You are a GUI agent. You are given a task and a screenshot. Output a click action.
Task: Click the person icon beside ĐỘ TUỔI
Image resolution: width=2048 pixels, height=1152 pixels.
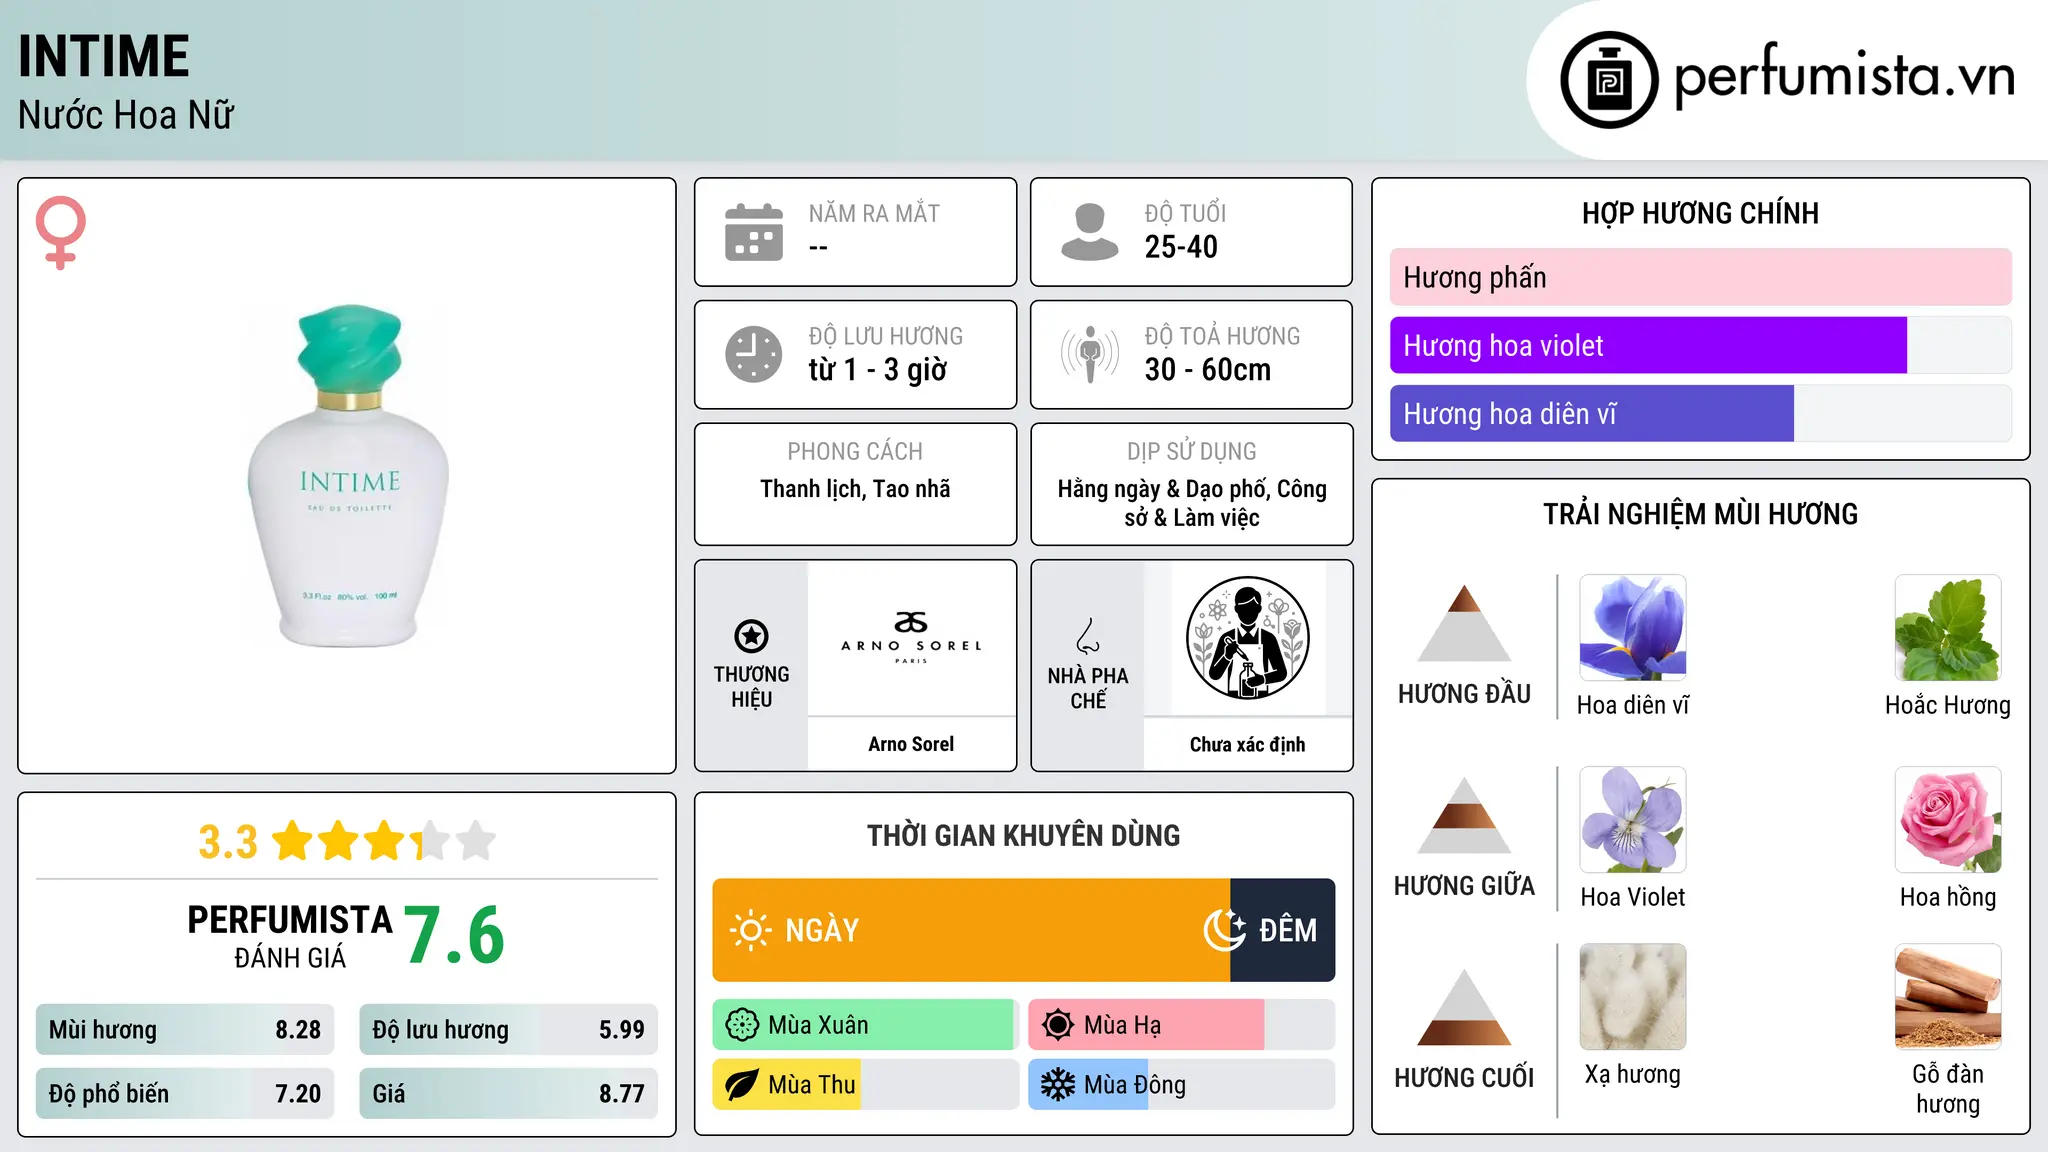(1090, 232)
